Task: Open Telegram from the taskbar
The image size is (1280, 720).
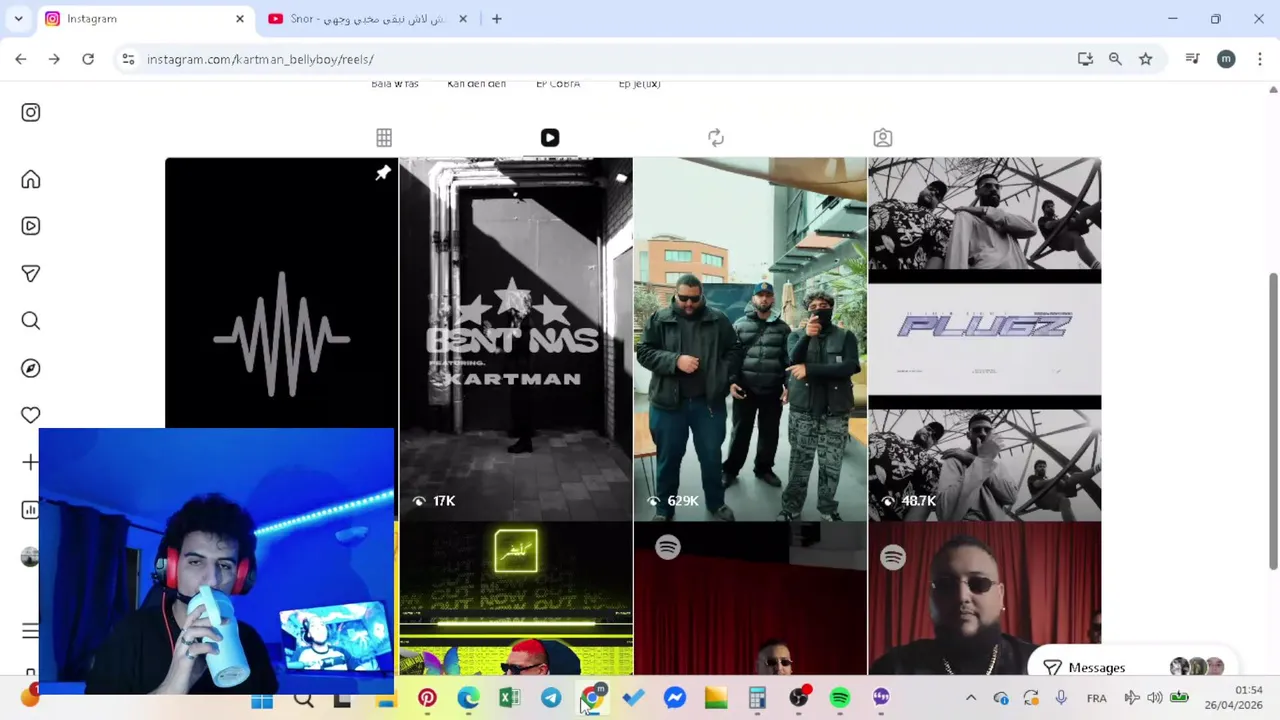Action: pyautogui.click(x=551, y=698)
